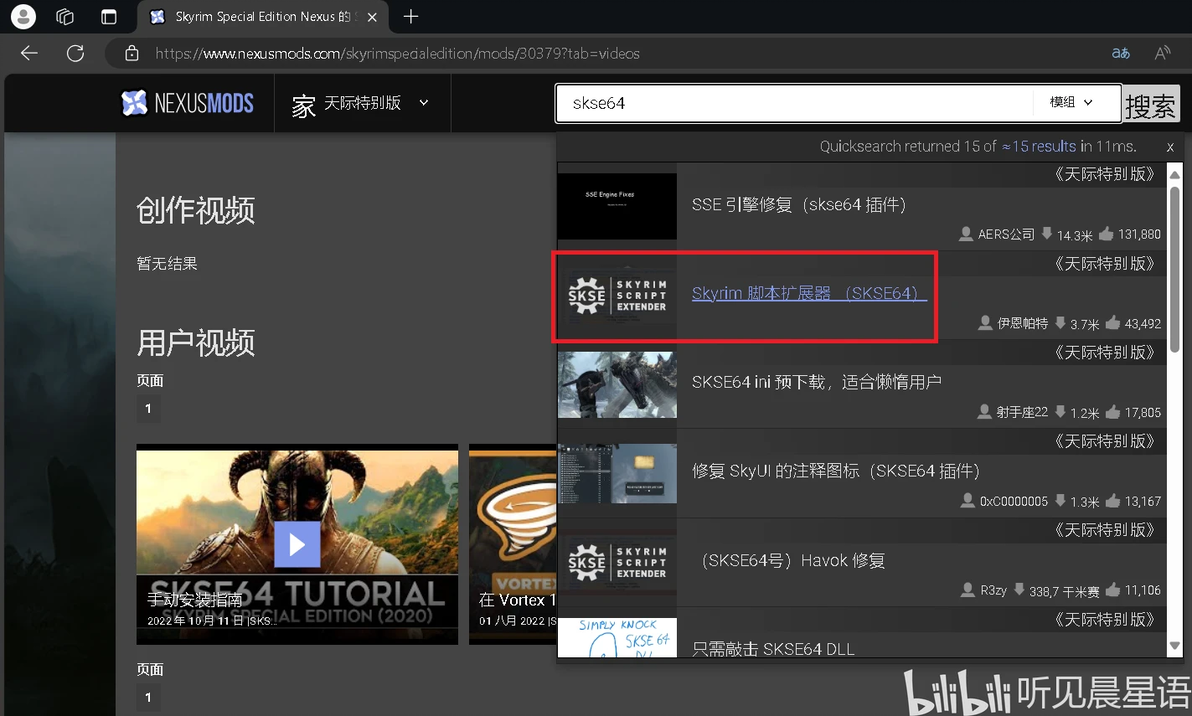Click the address bar URL
The height and width of the screenshot is (716, 1192).
pyautogui.click(x=397, y=53)
